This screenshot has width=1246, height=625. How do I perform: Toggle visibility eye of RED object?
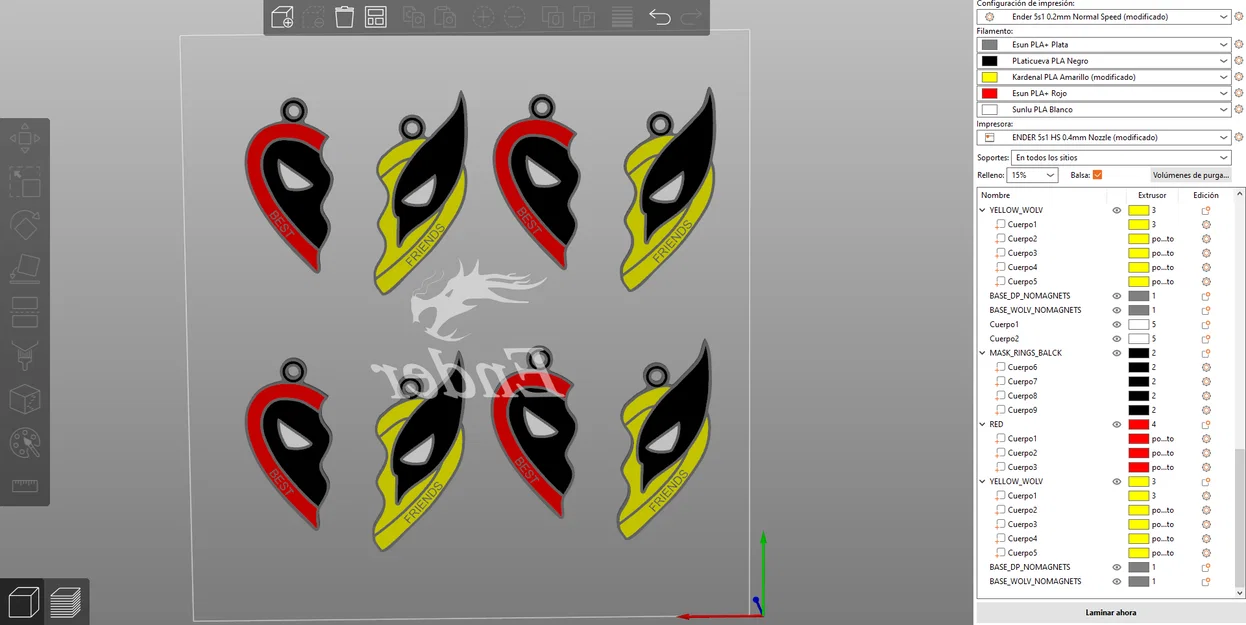click(x=1117, y=425)
